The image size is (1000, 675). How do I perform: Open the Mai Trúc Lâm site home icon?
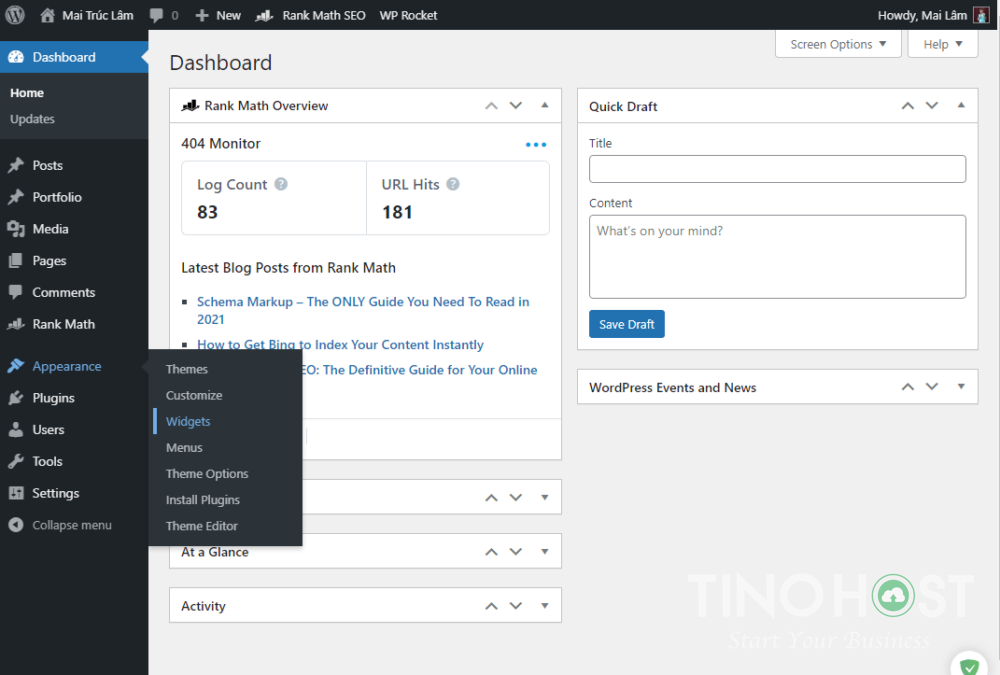(x=47, y=15)
